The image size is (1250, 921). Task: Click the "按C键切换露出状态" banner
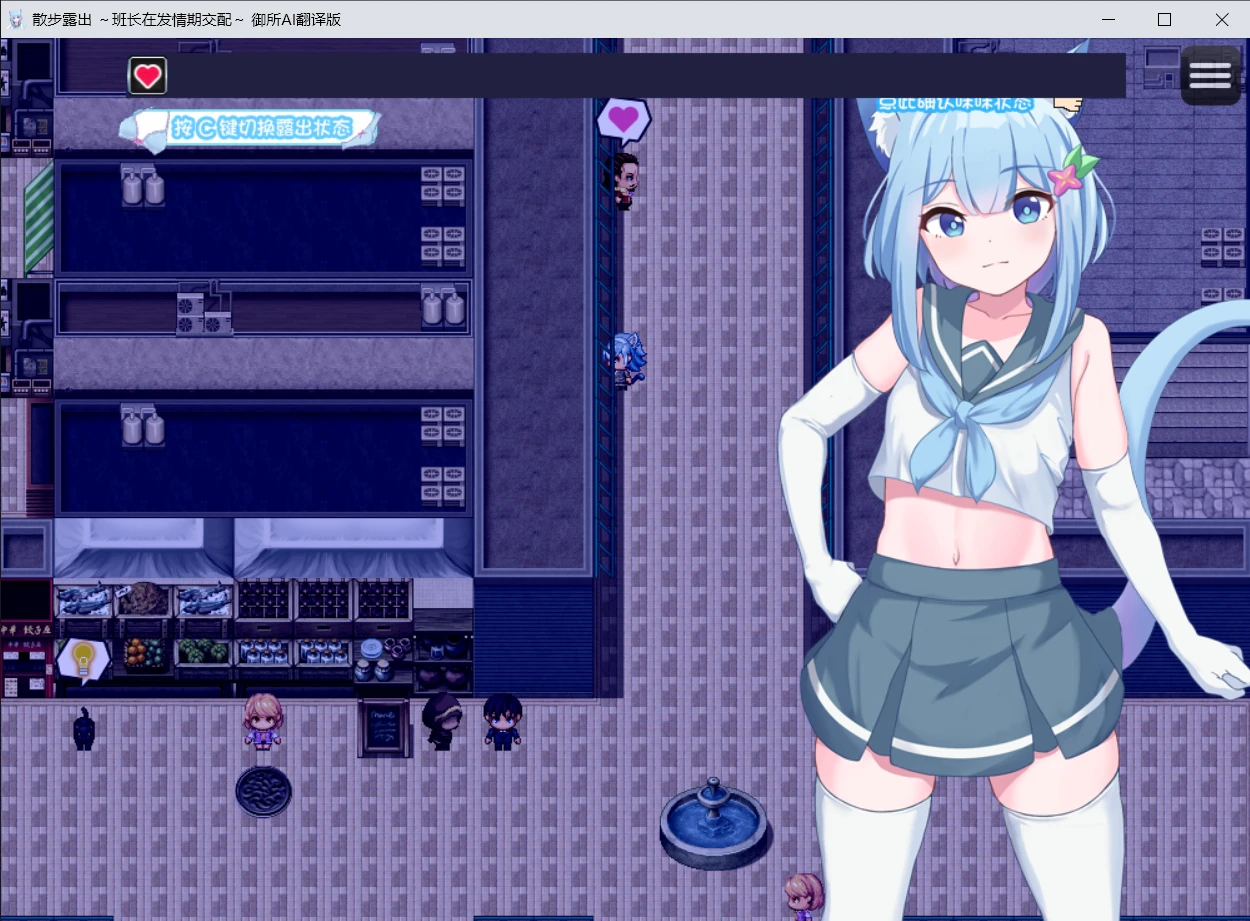pyautogui.click(x=250, y=129)
